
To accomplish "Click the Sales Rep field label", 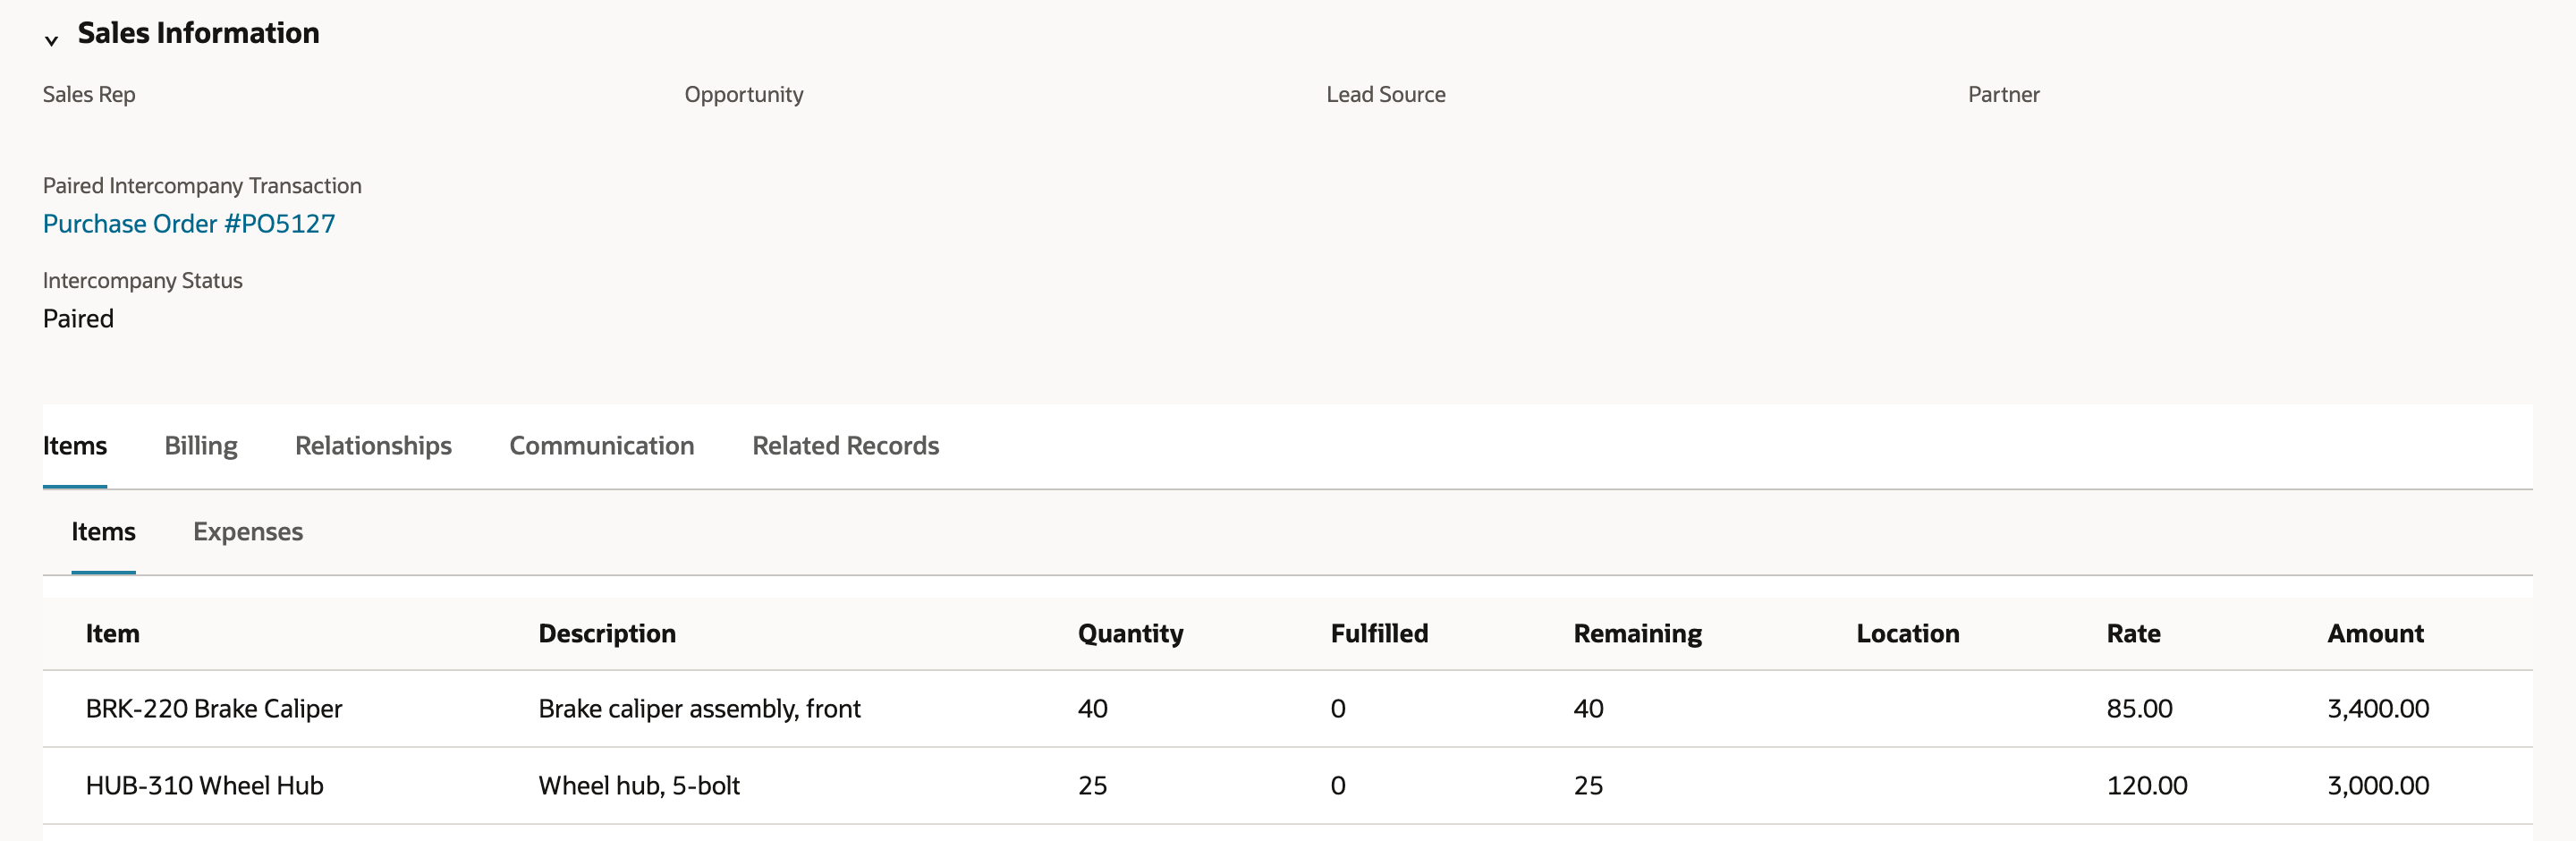I will pos(89,95).
